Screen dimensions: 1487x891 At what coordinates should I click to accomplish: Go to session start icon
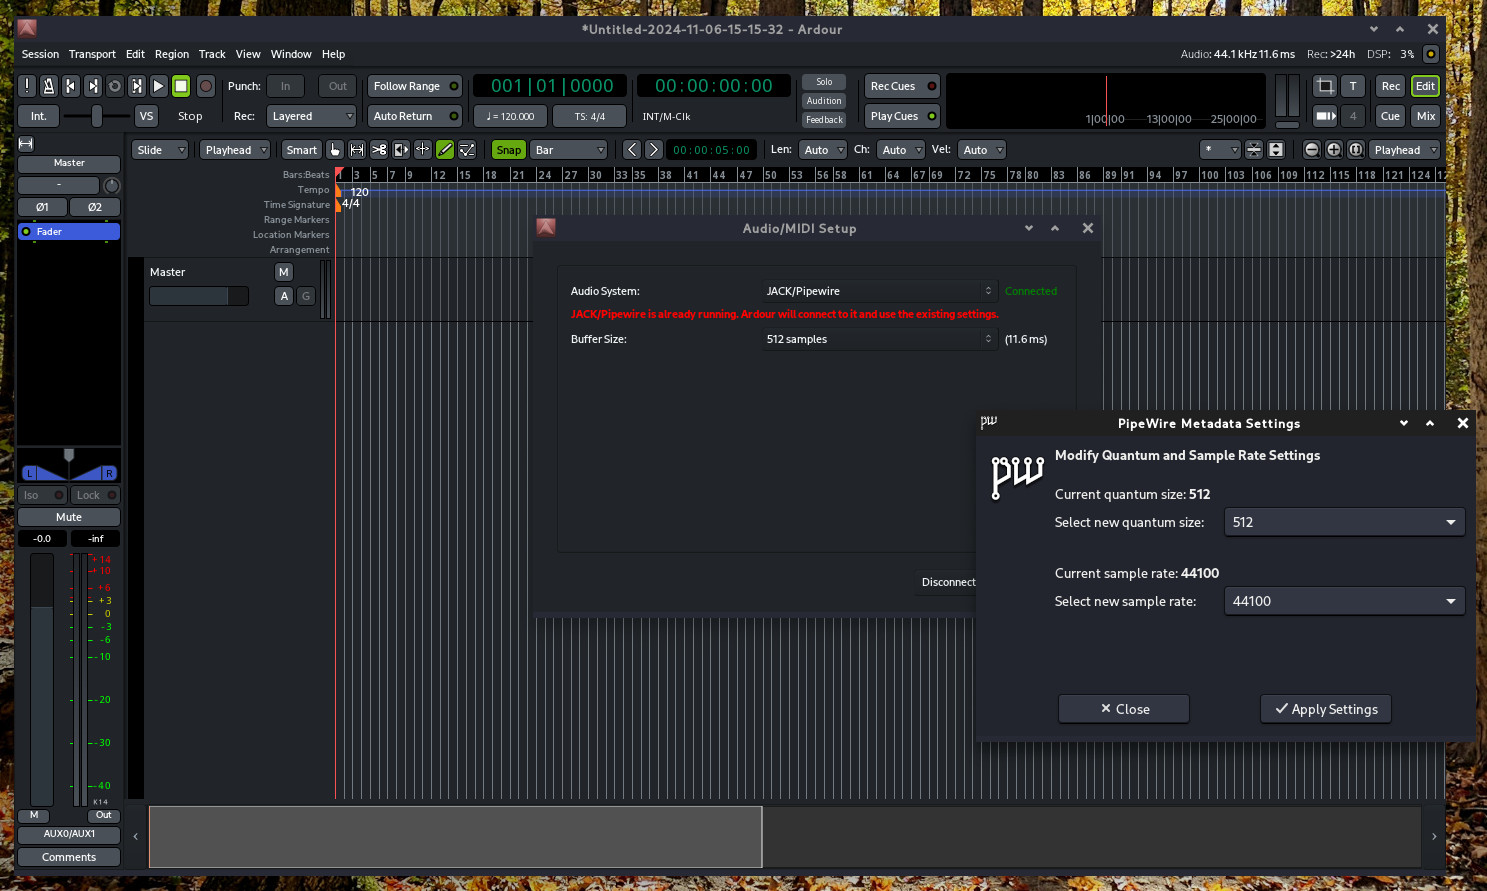click(70, 86)
